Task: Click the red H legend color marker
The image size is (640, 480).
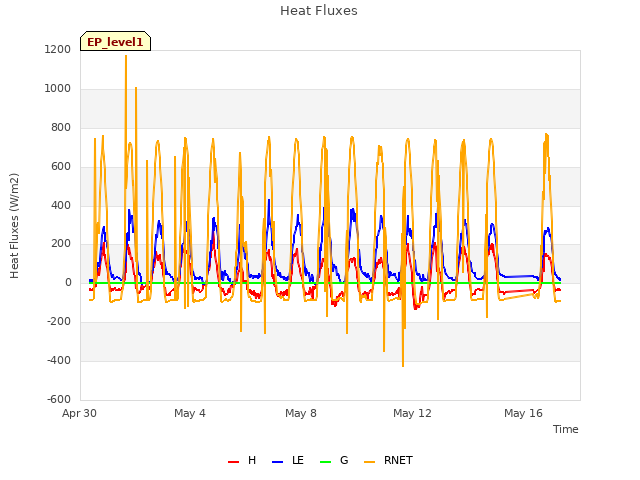Action: [x=233, y=462]
